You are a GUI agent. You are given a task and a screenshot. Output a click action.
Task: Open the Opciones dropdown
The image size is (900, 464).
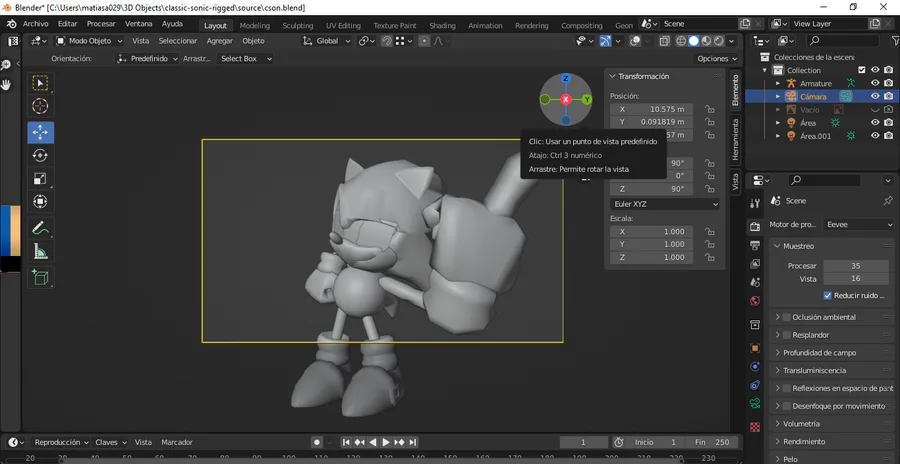pos(717,59)
